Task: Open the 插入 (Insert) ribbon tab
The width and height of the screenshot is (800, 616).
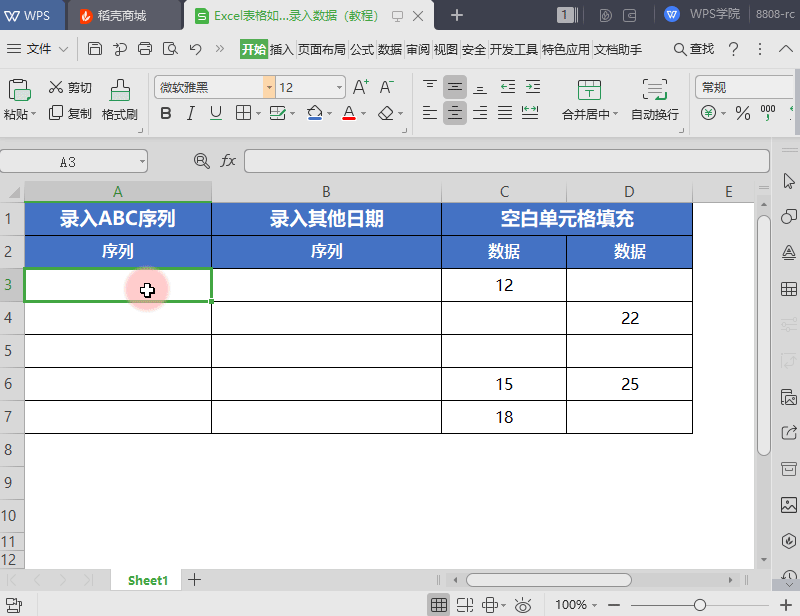Action: coord(281,49)
